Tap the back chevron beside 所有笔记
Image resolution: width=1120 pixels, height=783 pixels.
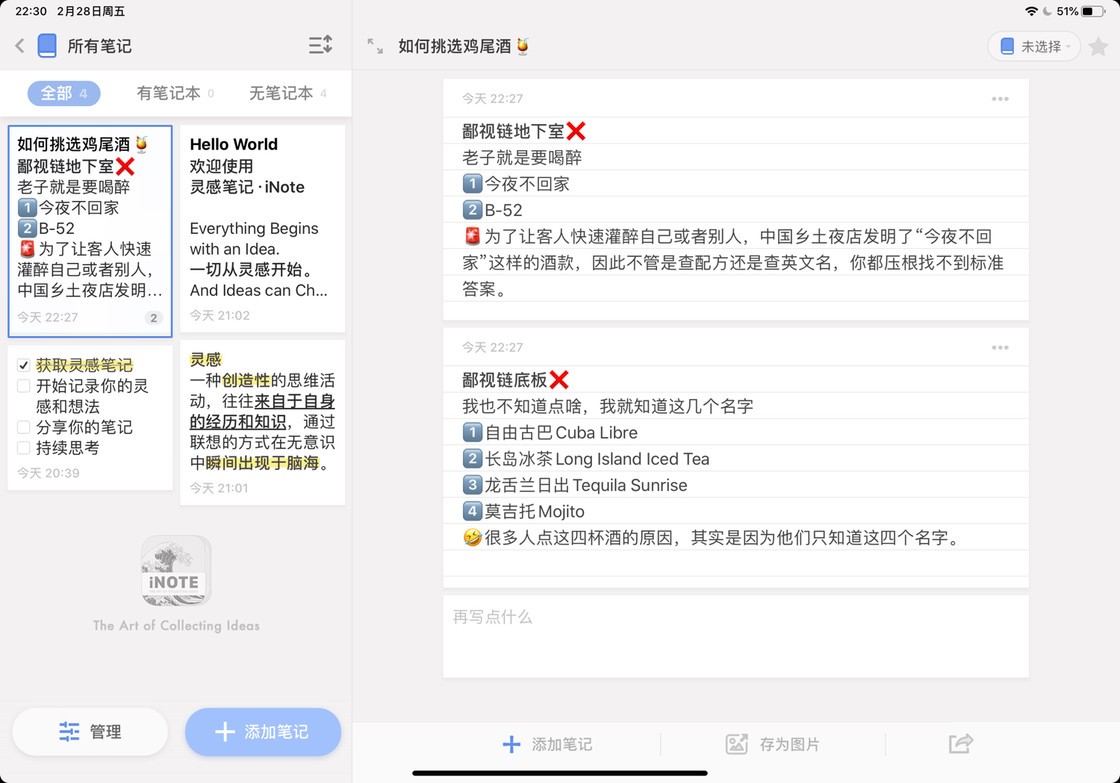coord(19,45)
